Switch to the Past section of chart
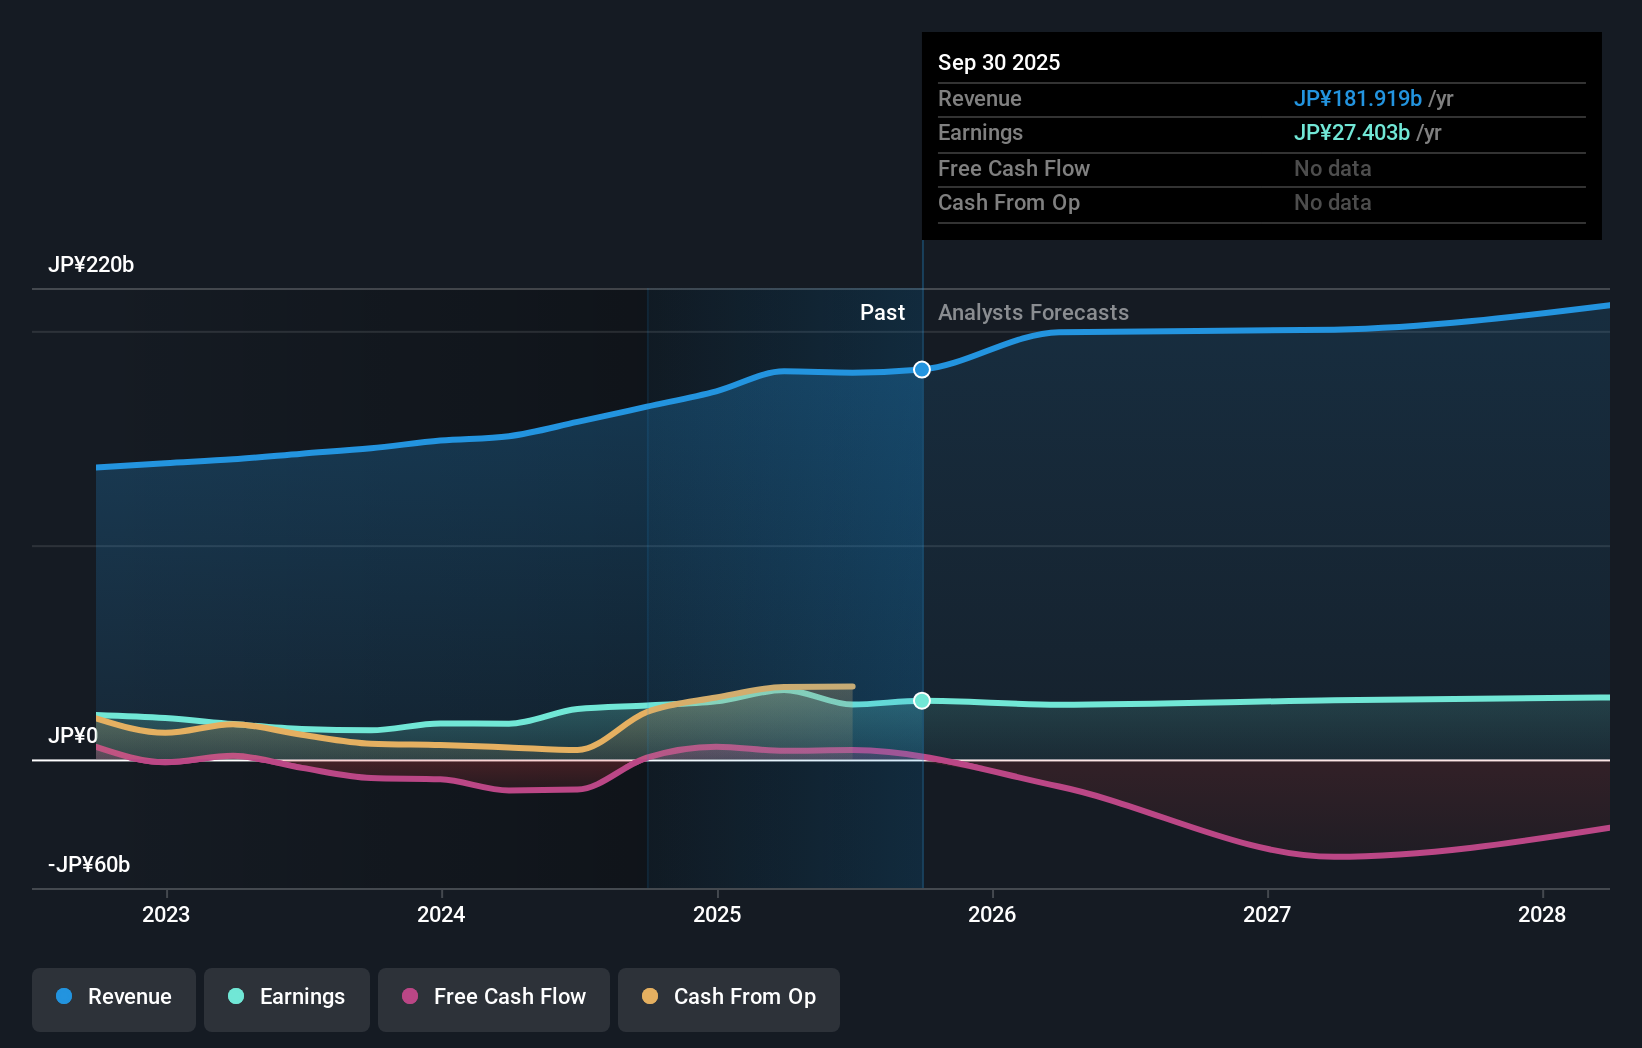The height and width of the screenshot is (1048, 1642). [x=882, y=312]
